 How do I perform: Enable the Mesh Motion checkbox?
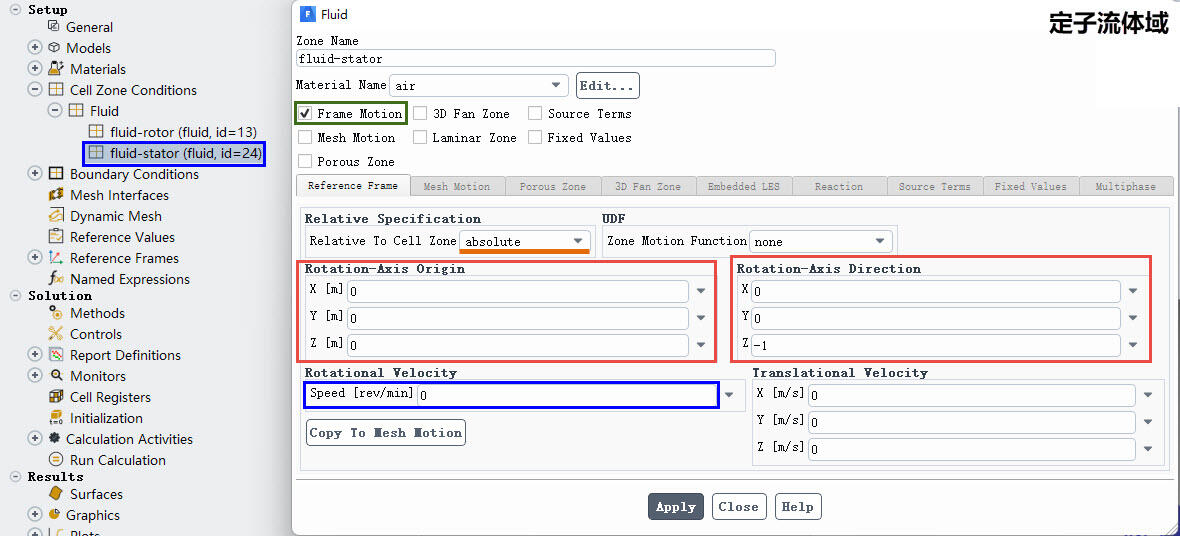(306, 138)
